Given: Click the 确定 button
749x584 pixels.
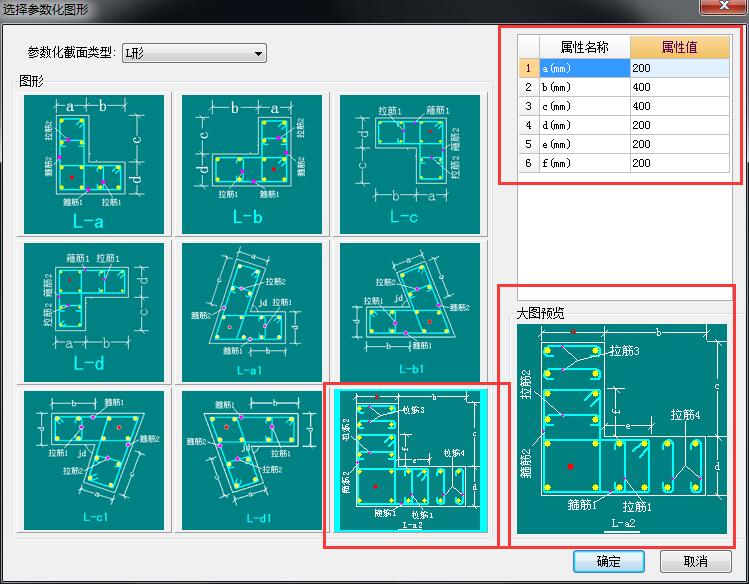Looking at the screenshot, I should click(x=609, y=561).
